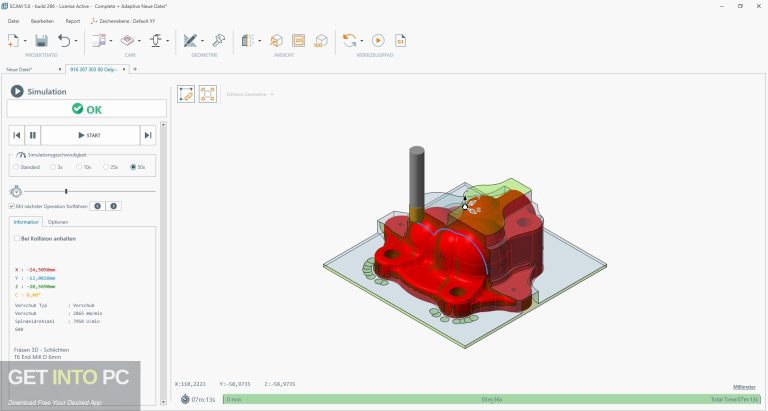Toggle 'Mit nächster Operation fortfahren' checkbox
Image resolution: width=768 pixels, height=411 pixels.
tap(12, 206)
